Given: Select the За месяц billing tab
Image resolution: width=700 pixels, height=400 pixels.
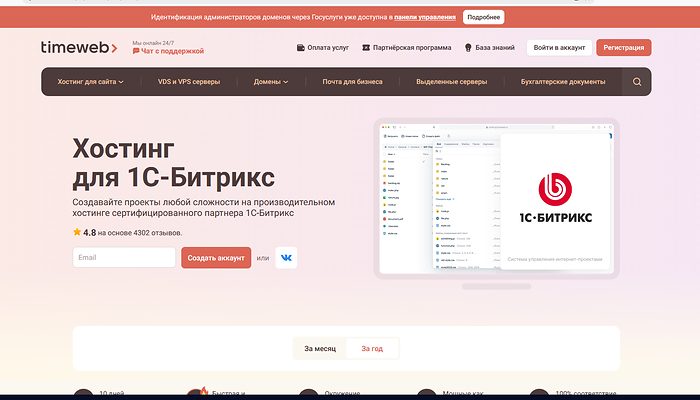Looking at the screenshot, I should [320, 349].
